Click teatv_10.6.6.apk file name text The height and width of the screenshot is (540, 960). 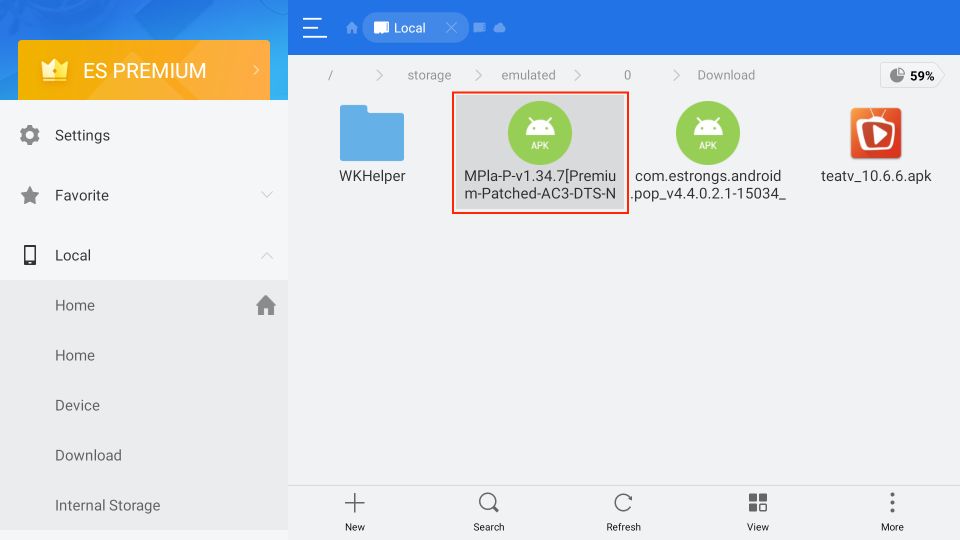(876, 176)
